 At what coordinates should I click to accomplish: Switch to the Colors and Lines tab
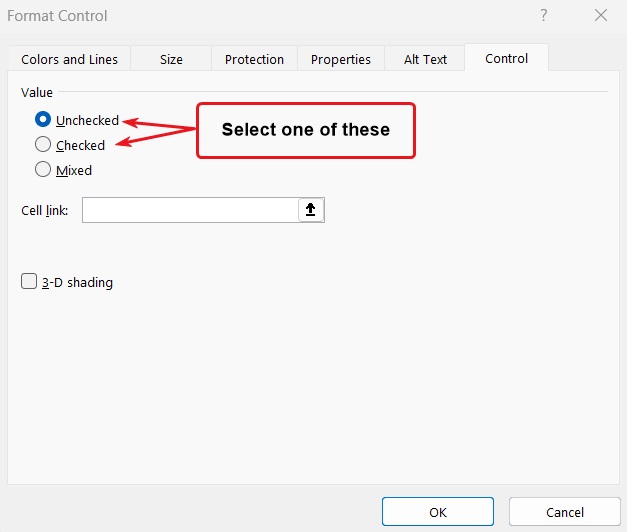[x=69, y=59]
